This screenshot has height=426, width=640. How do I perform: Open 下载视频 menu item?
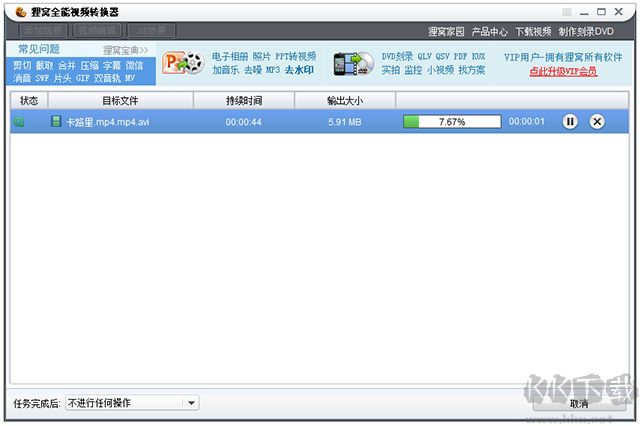pos(533,31)
